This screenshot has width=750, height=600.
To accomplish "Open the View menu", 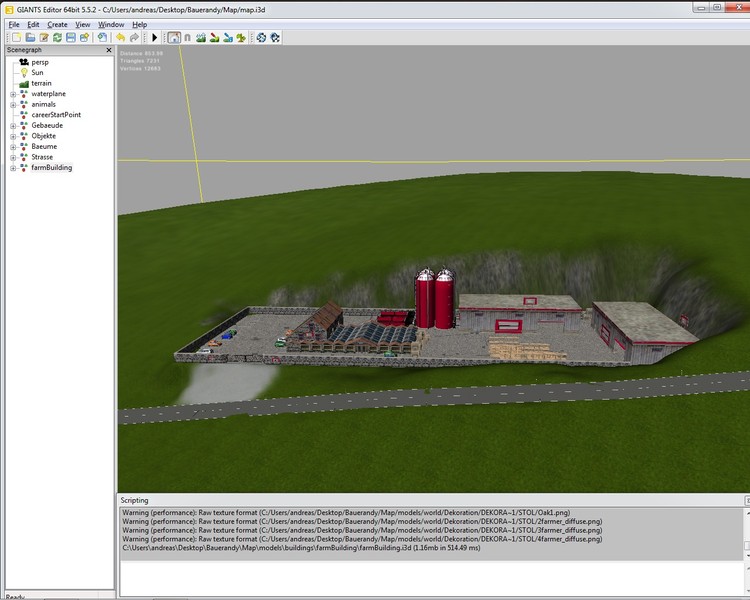I will (82, 24).
